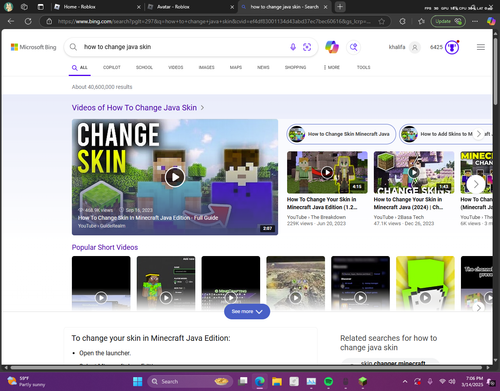
Task: Open the Edge Workspaces icon
Action: click(x=24, y=7)
